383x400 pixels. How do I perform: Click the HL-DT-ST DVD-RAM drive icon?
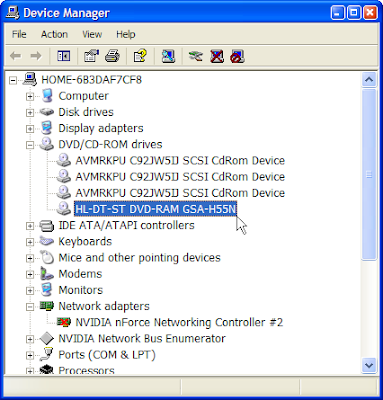tap(63, 209)
